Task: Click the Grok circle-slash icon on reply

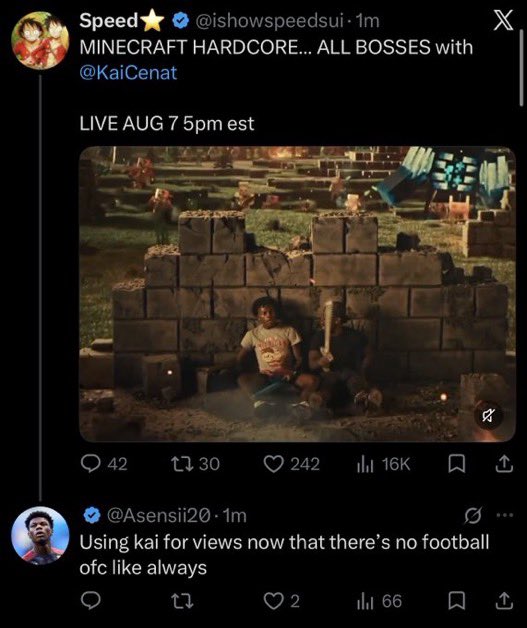Action: (473, 515)
